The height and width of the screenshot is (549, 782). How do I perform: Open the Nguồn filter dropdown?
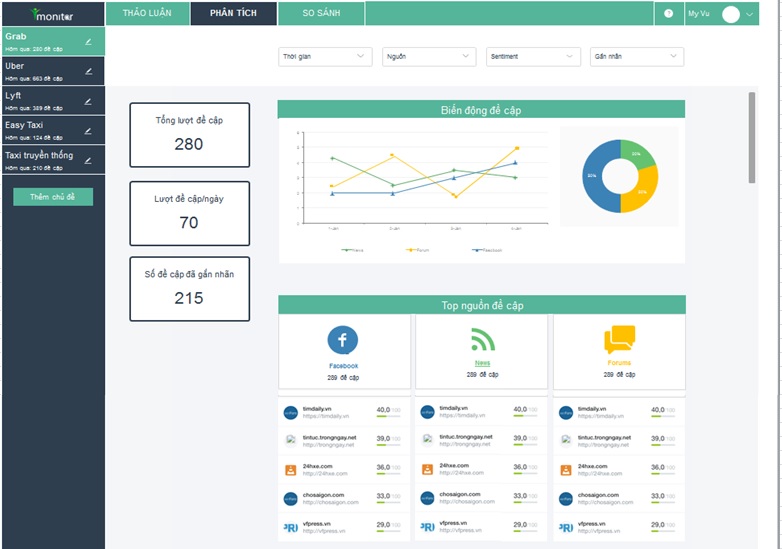point(429,56)
